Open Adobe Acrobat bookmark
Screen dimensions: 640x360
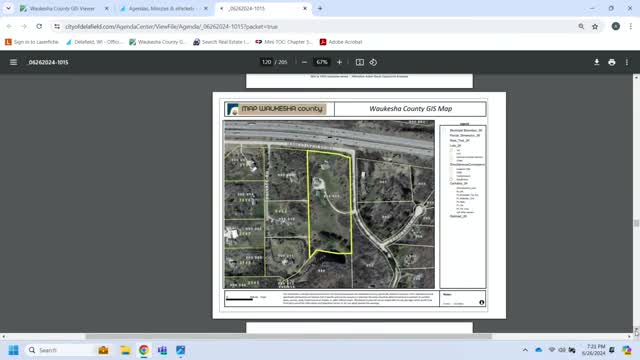tap(341, 42)
